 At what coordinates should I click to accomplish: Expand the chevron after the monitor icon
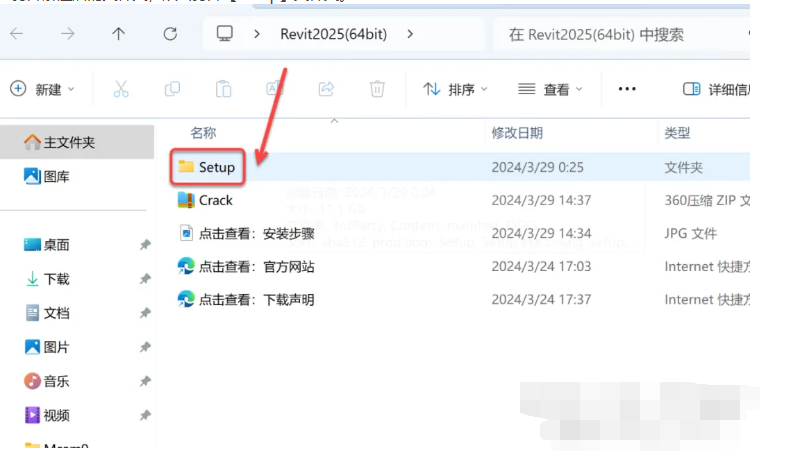click(x=257, y=34)
